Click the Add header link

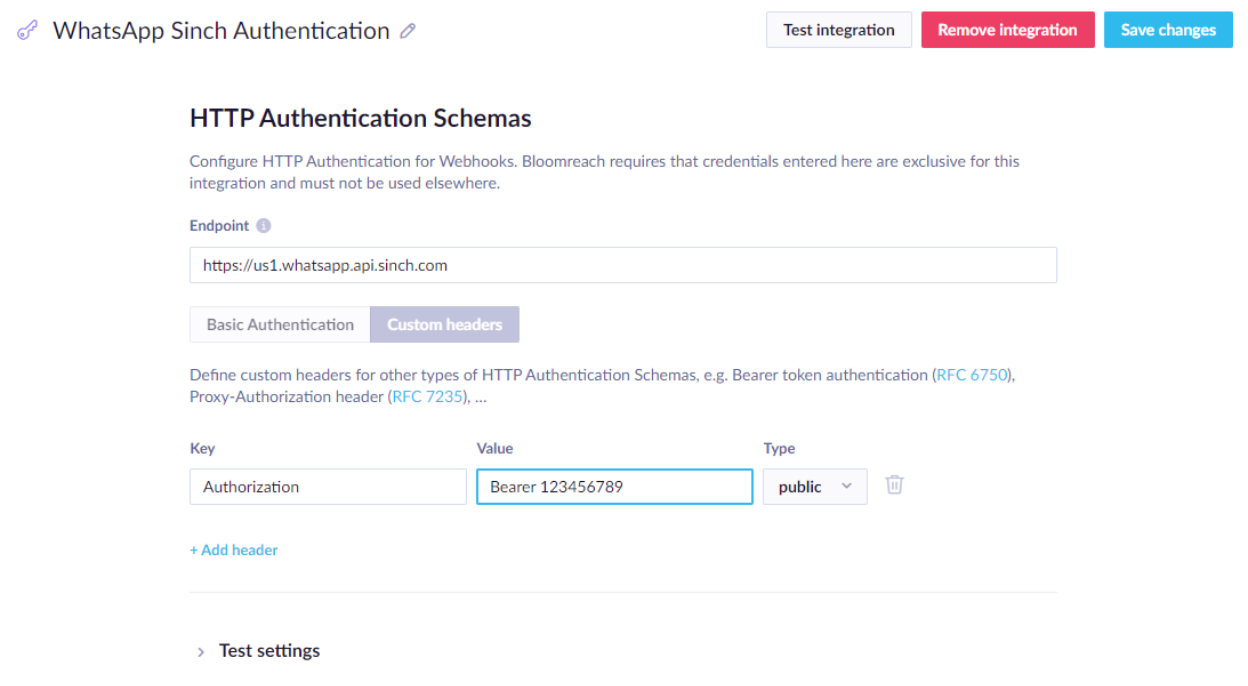point(234,550)
